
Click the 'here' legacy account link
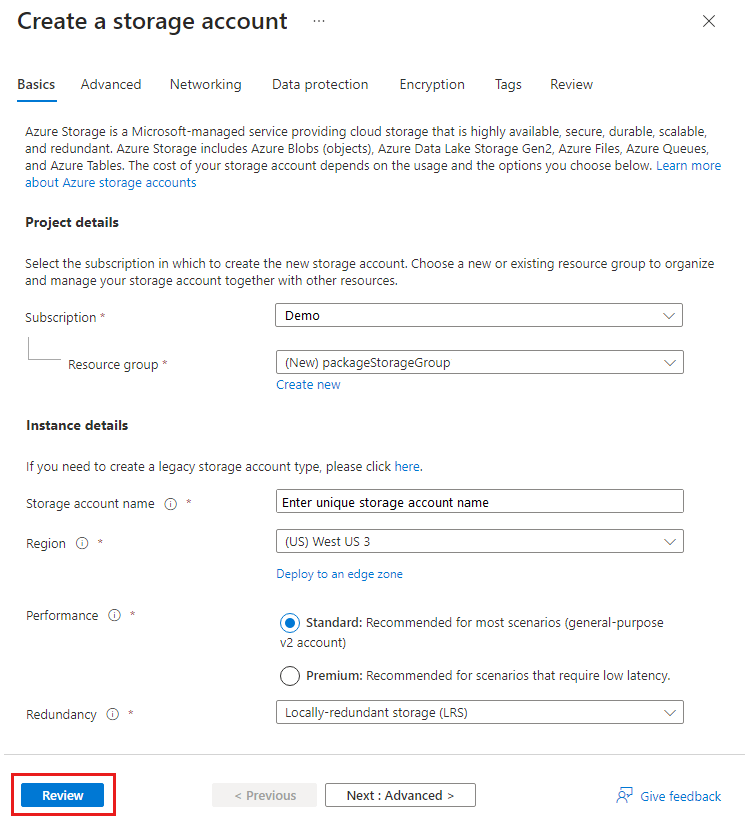coord(407,467)
